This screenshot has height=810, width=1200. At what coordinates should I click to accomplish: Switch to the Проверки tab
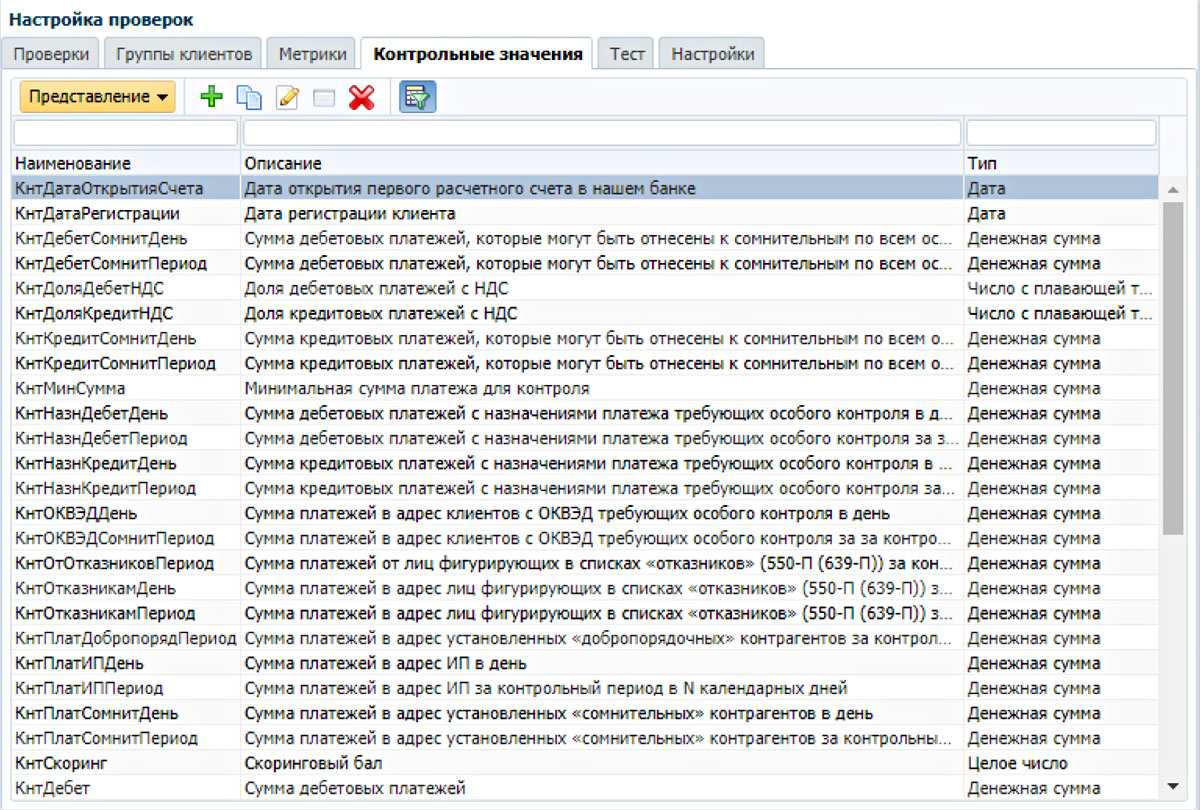pyautogui.click(x=51, y=54)
